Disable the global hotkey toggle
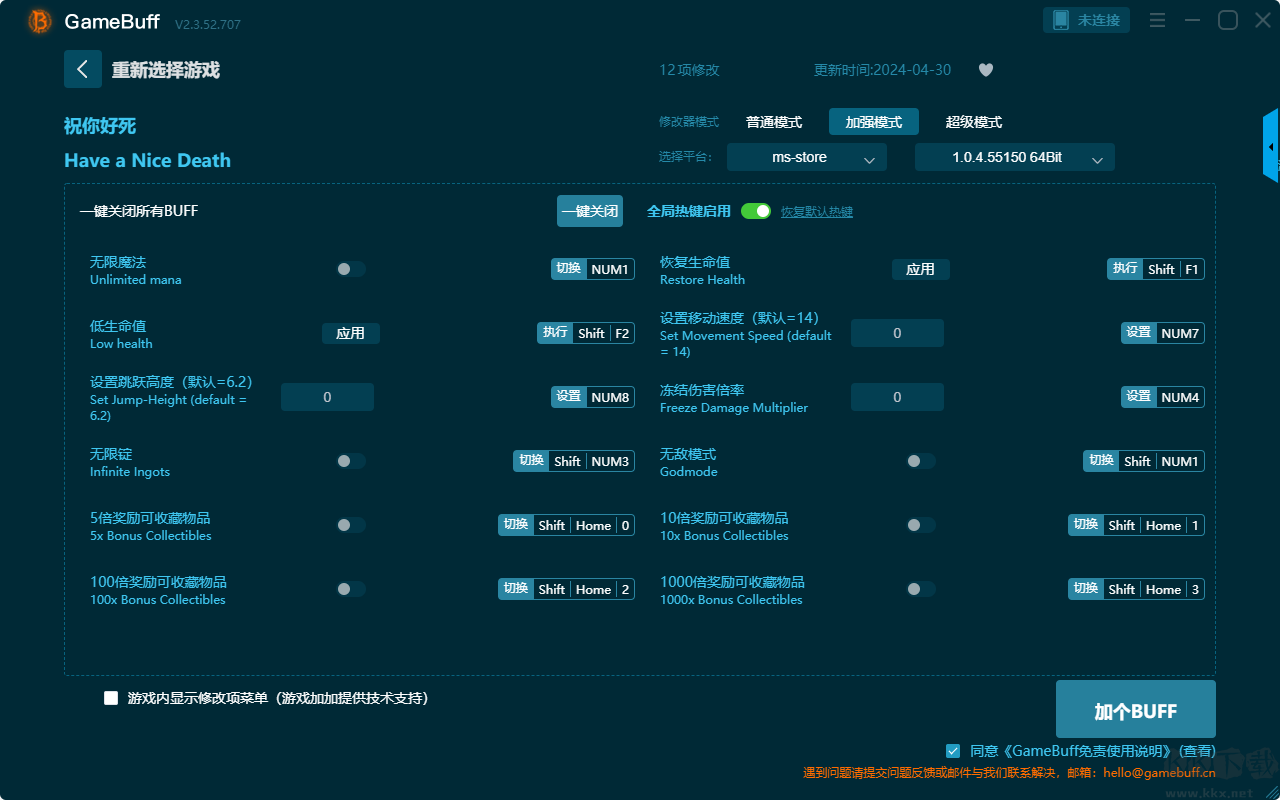1280x800 pixels. 756,211
